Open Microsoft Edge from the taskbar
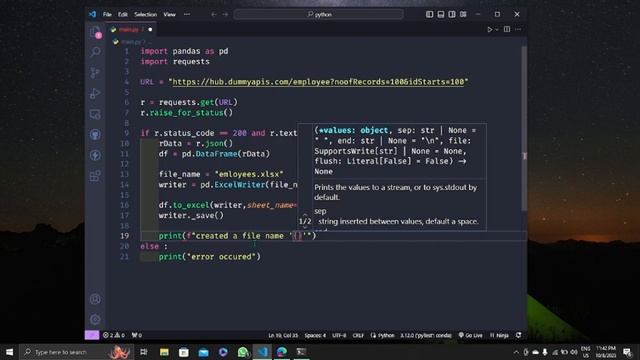 coord(282,352)
